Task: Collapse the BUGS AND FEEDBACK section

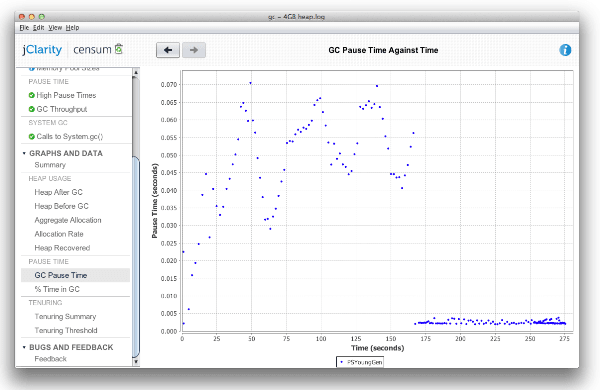Action: (x=24, y=348)
